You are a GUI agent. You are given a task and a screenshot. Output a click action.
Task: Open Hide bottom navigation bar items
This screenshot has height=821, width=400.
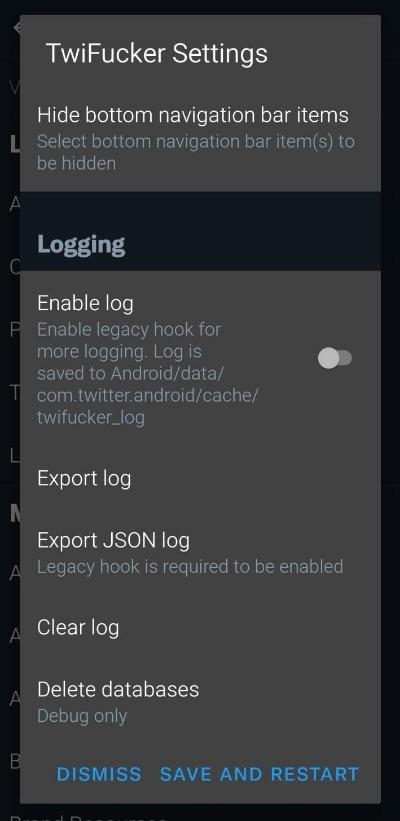coord(200,139)
